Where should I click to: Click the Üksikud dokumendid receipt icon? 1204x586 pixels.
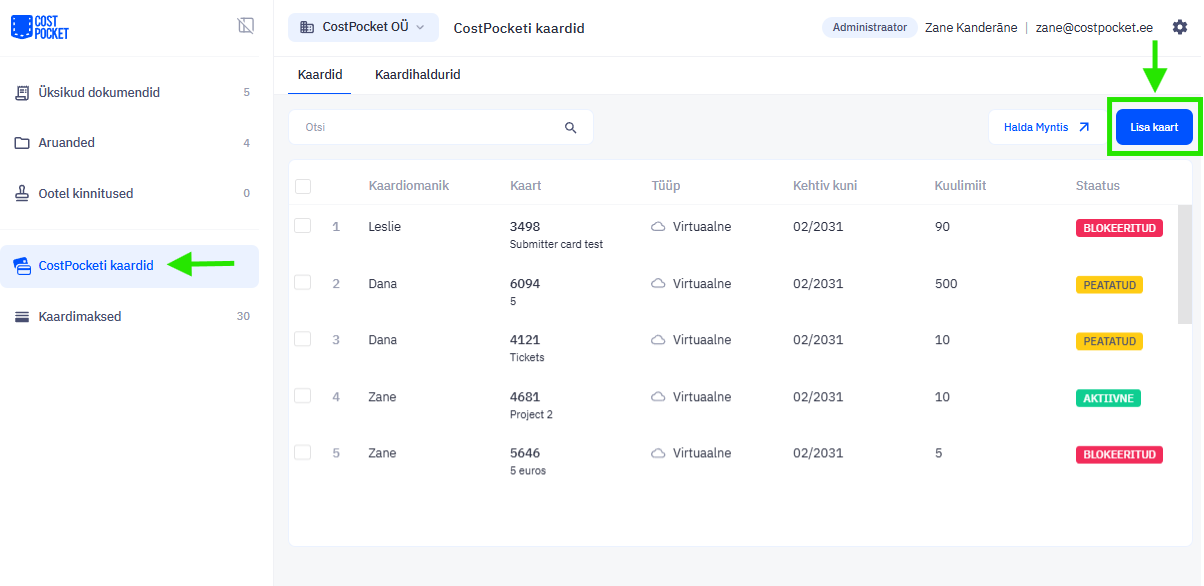(22, 93)
